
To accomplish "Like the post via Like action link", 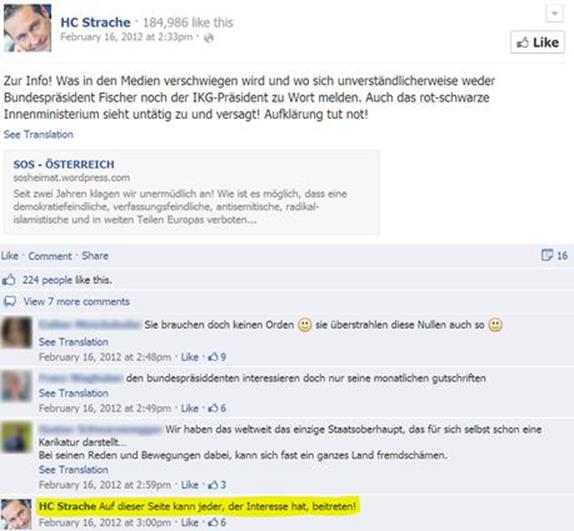I will pos(10,255).
